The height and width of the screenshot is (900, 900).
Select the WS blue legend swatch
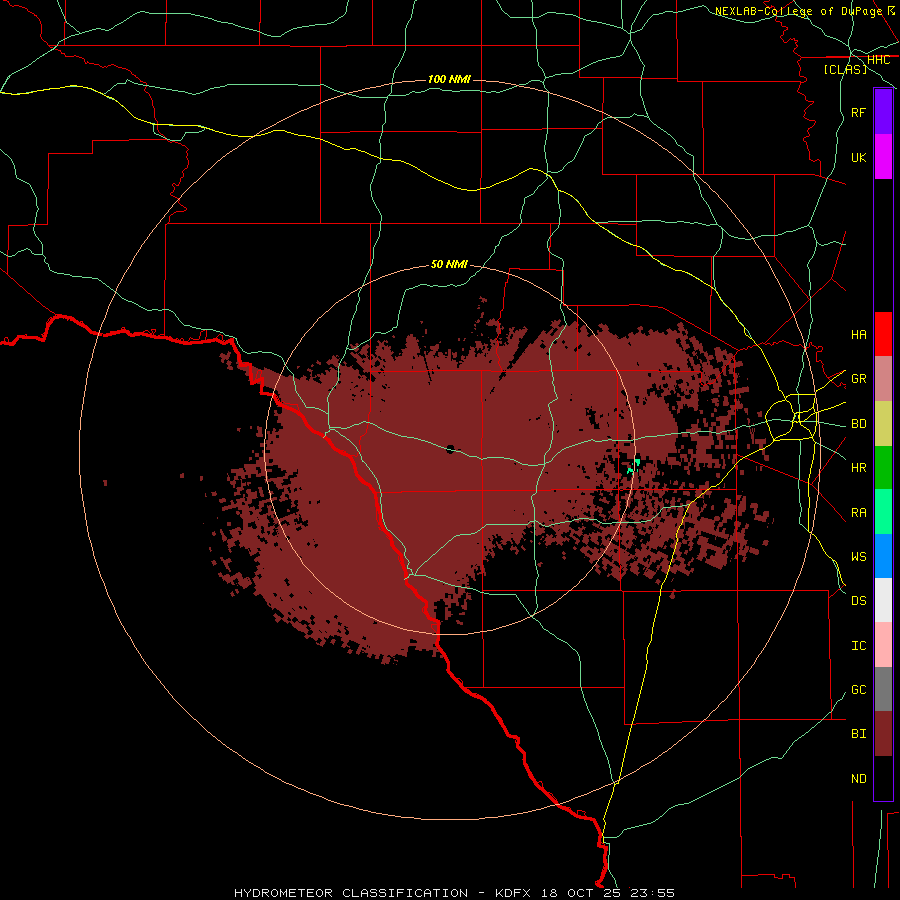[883, 556]
